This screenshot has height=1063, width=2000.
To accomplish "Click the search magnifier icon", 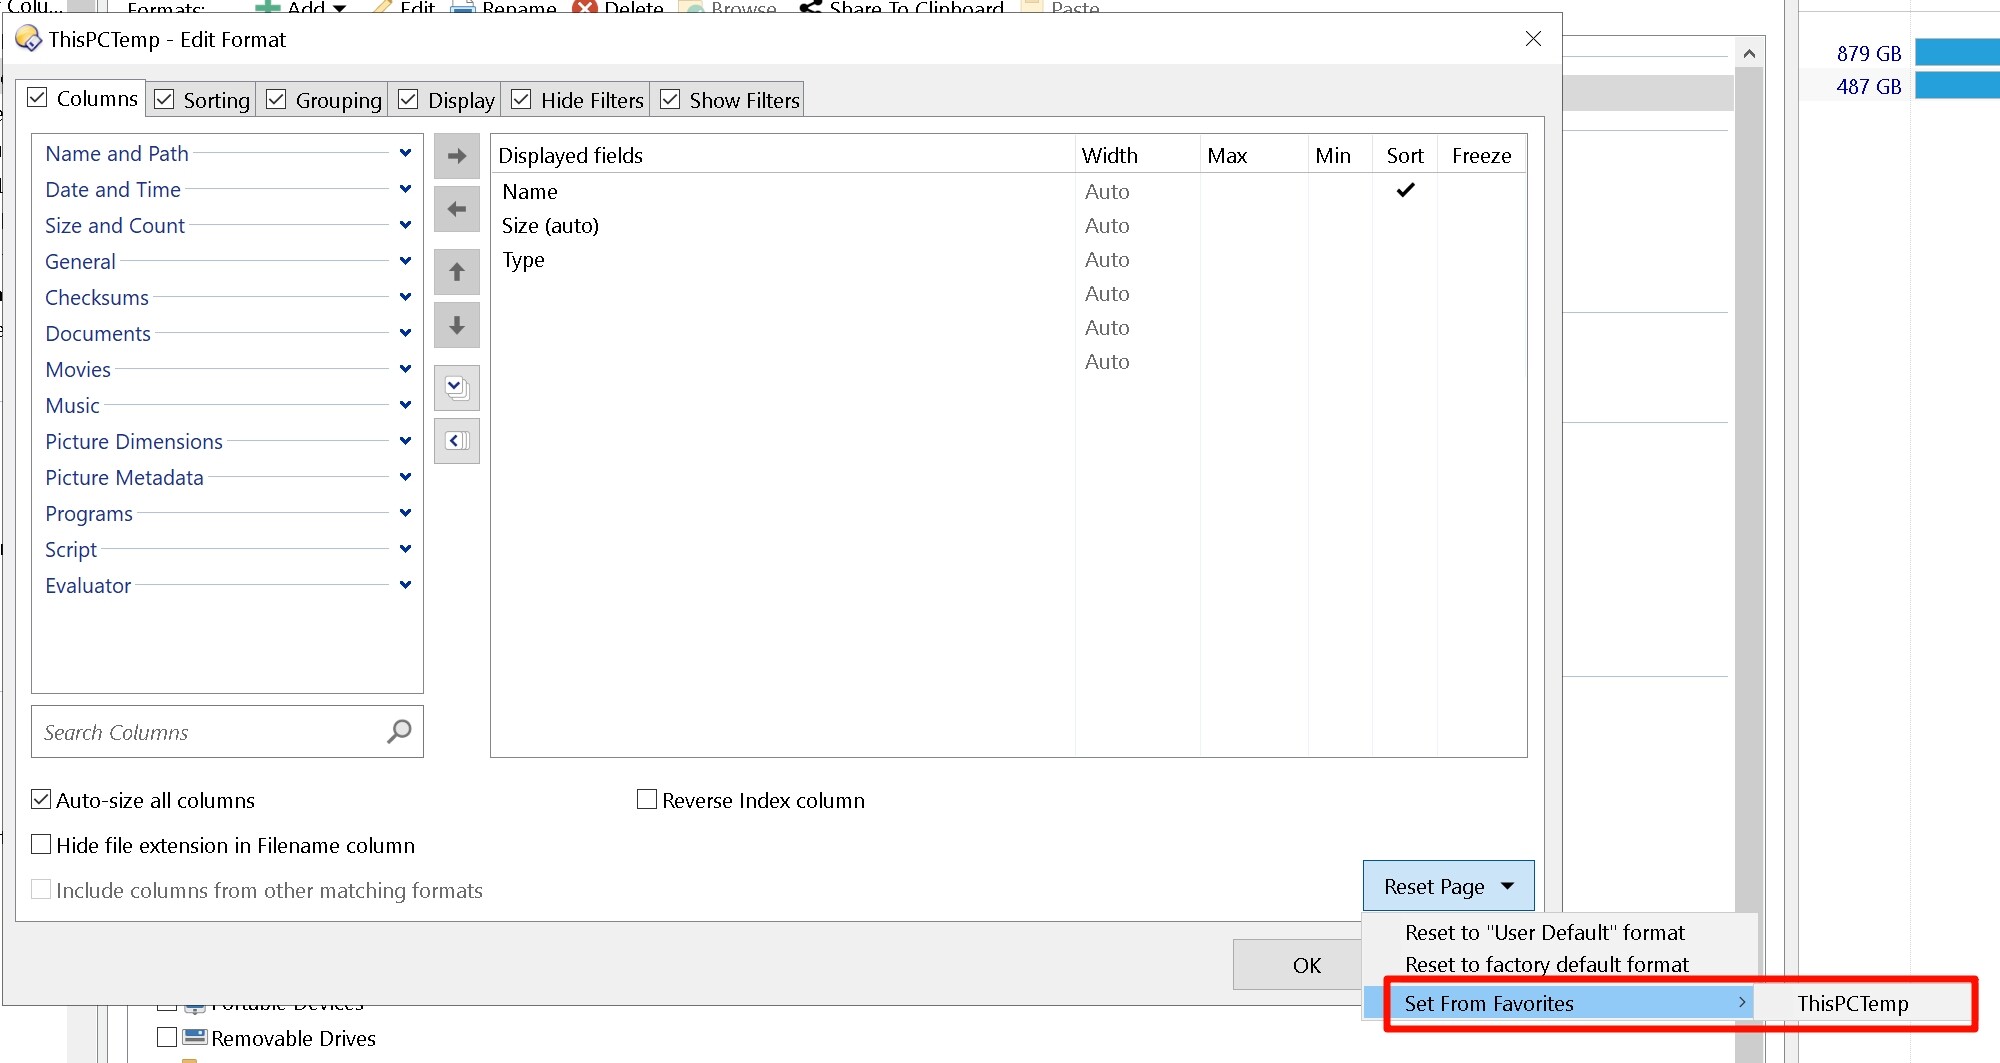I will pos(399,732).
